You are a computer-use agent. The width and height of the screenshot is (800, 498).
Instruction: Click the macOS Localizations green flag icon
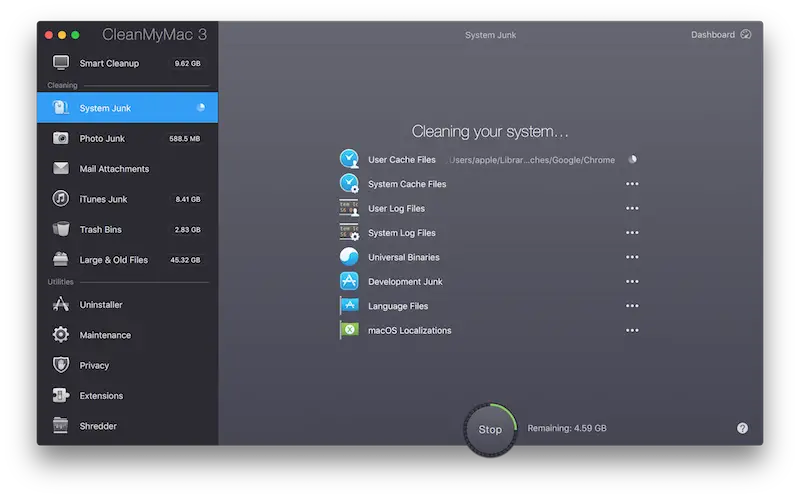coord(349,330)
